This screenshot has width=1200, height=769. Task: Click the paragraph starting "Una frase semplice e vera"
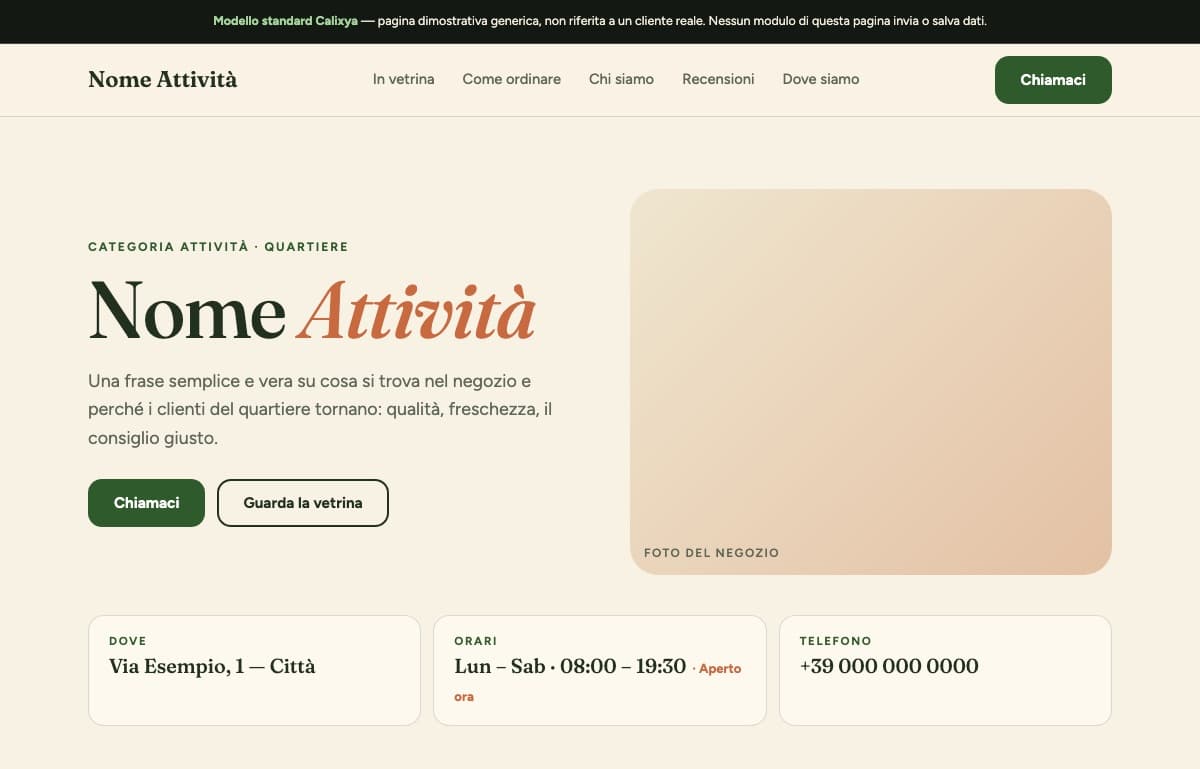(x=320, y=409)
